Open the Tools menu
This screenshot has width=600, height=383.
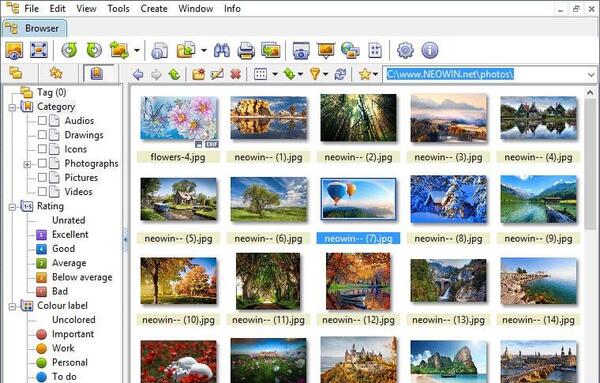pyautogui.click(x=118, y=8)
